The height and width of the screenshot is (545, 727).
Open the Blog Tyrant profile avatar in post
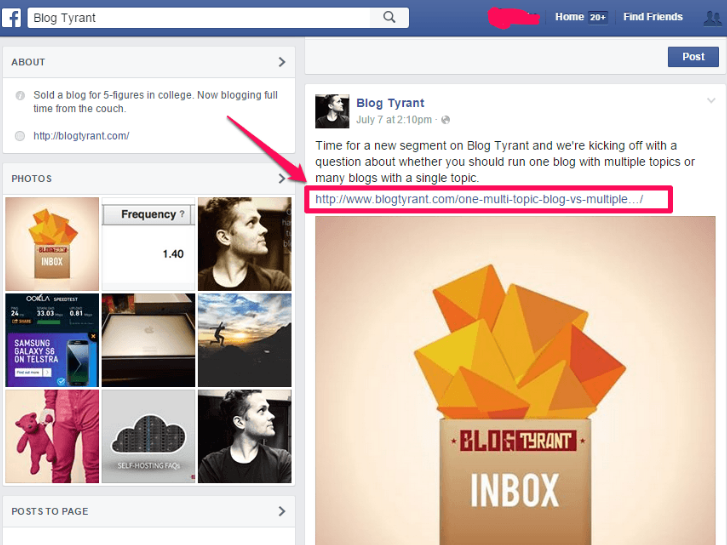point(332,111)
